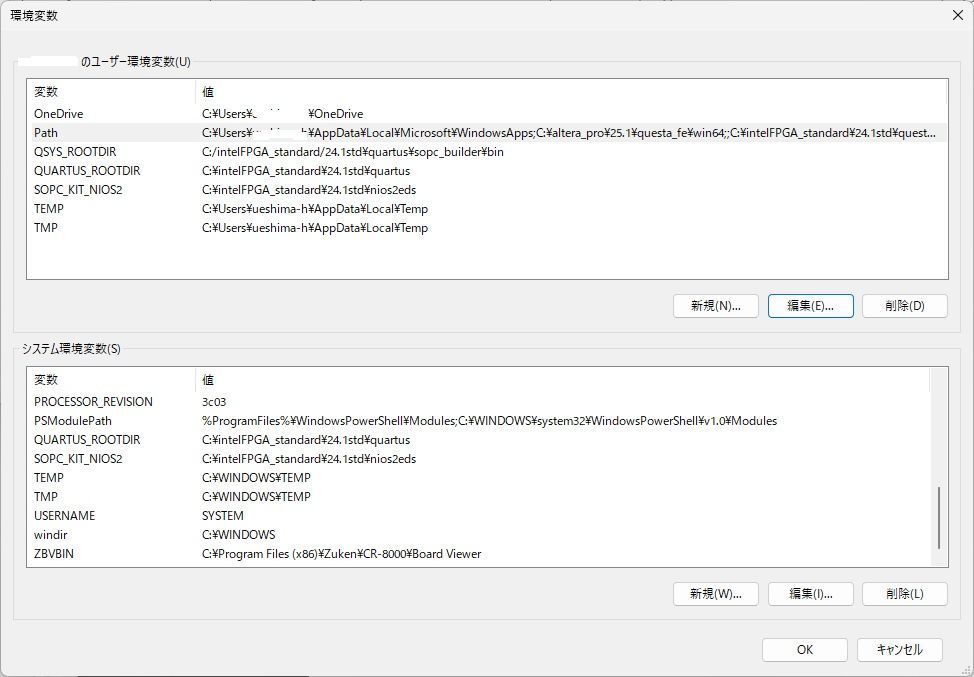This screenshot has height=677, width=974.
Task: Click the Board Viewer path value
Action: (x=342, y=553)
